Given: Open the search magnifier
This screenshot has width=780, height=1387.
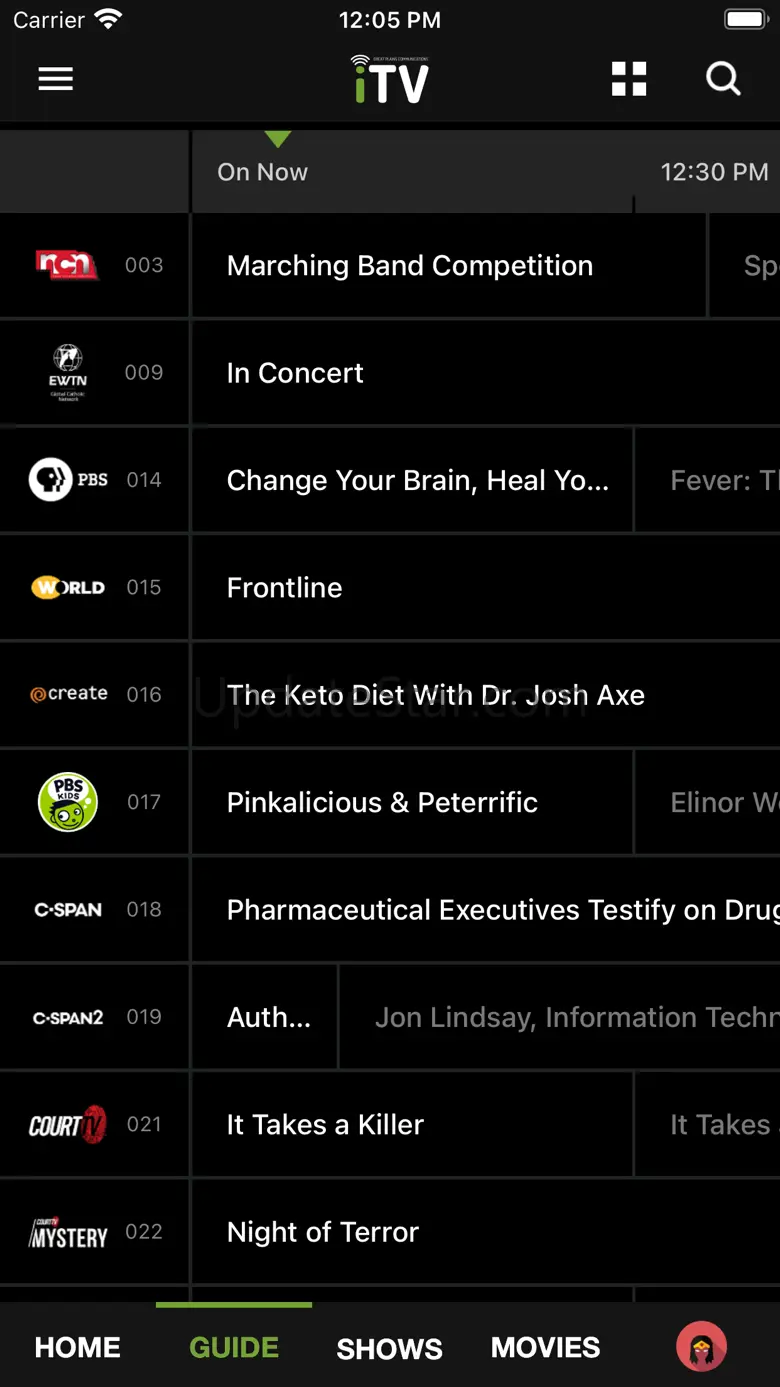Looking at the screenshot, I should [723, 79].
